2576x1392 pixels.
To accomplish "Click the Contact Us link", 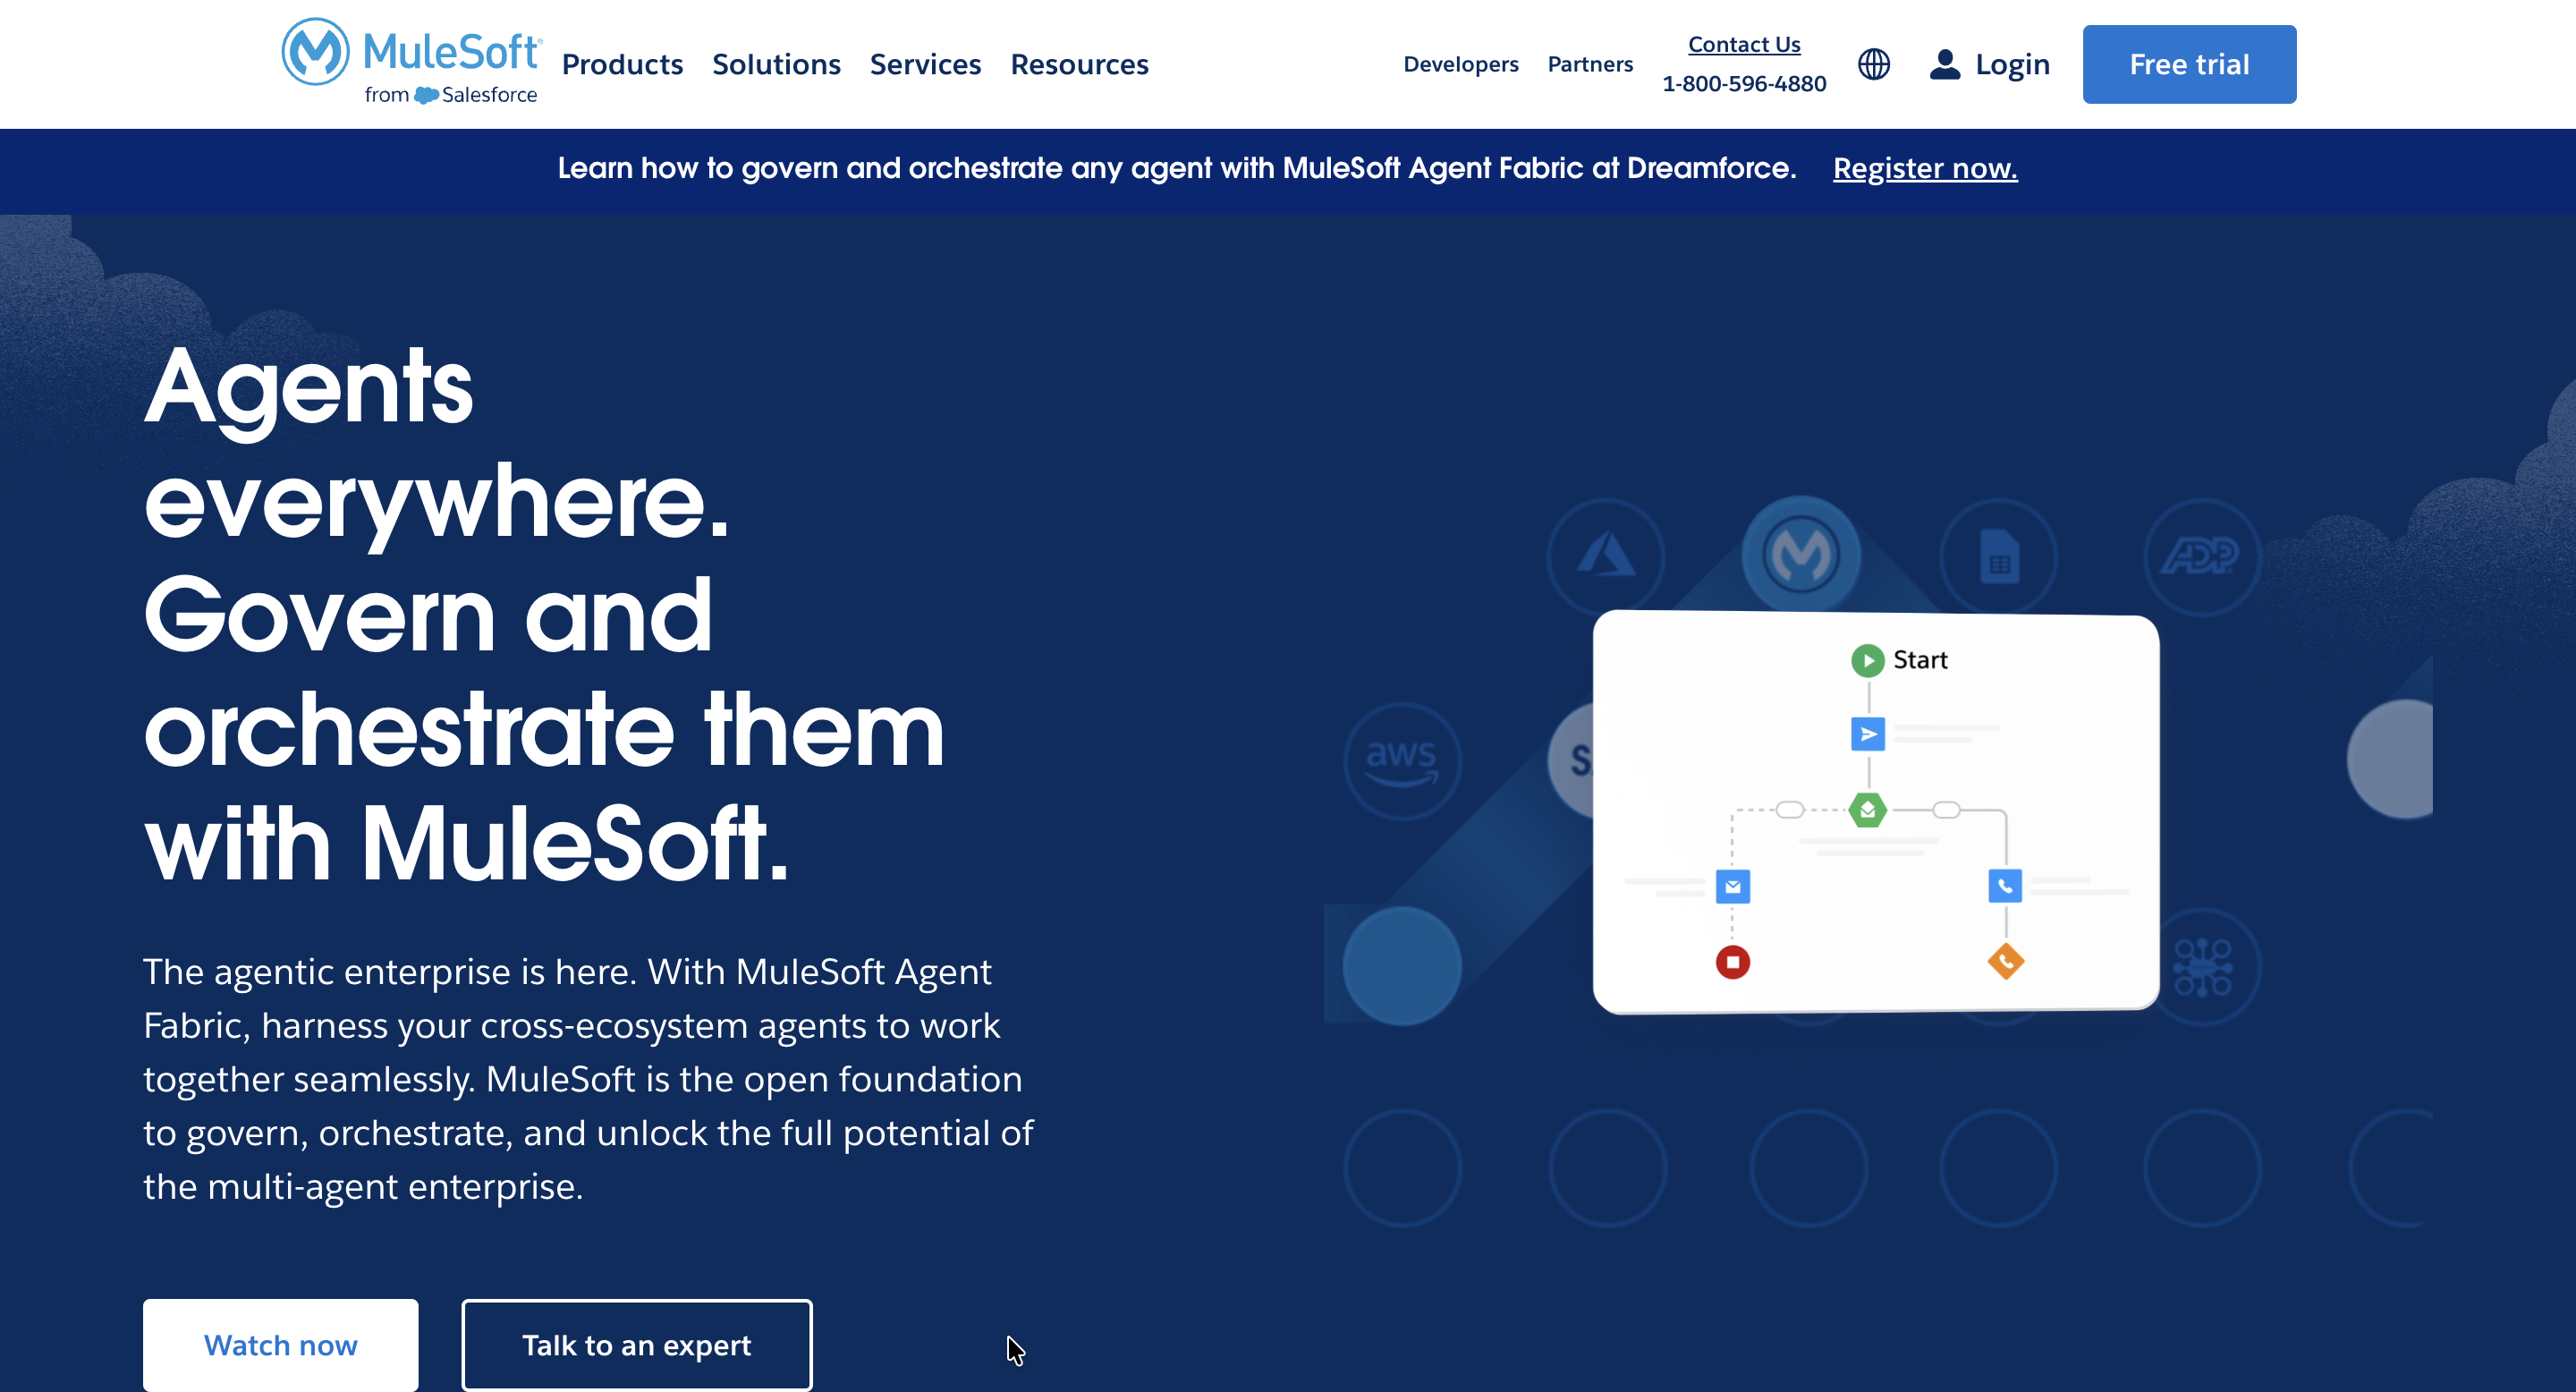I will (x=1743, y=44).
